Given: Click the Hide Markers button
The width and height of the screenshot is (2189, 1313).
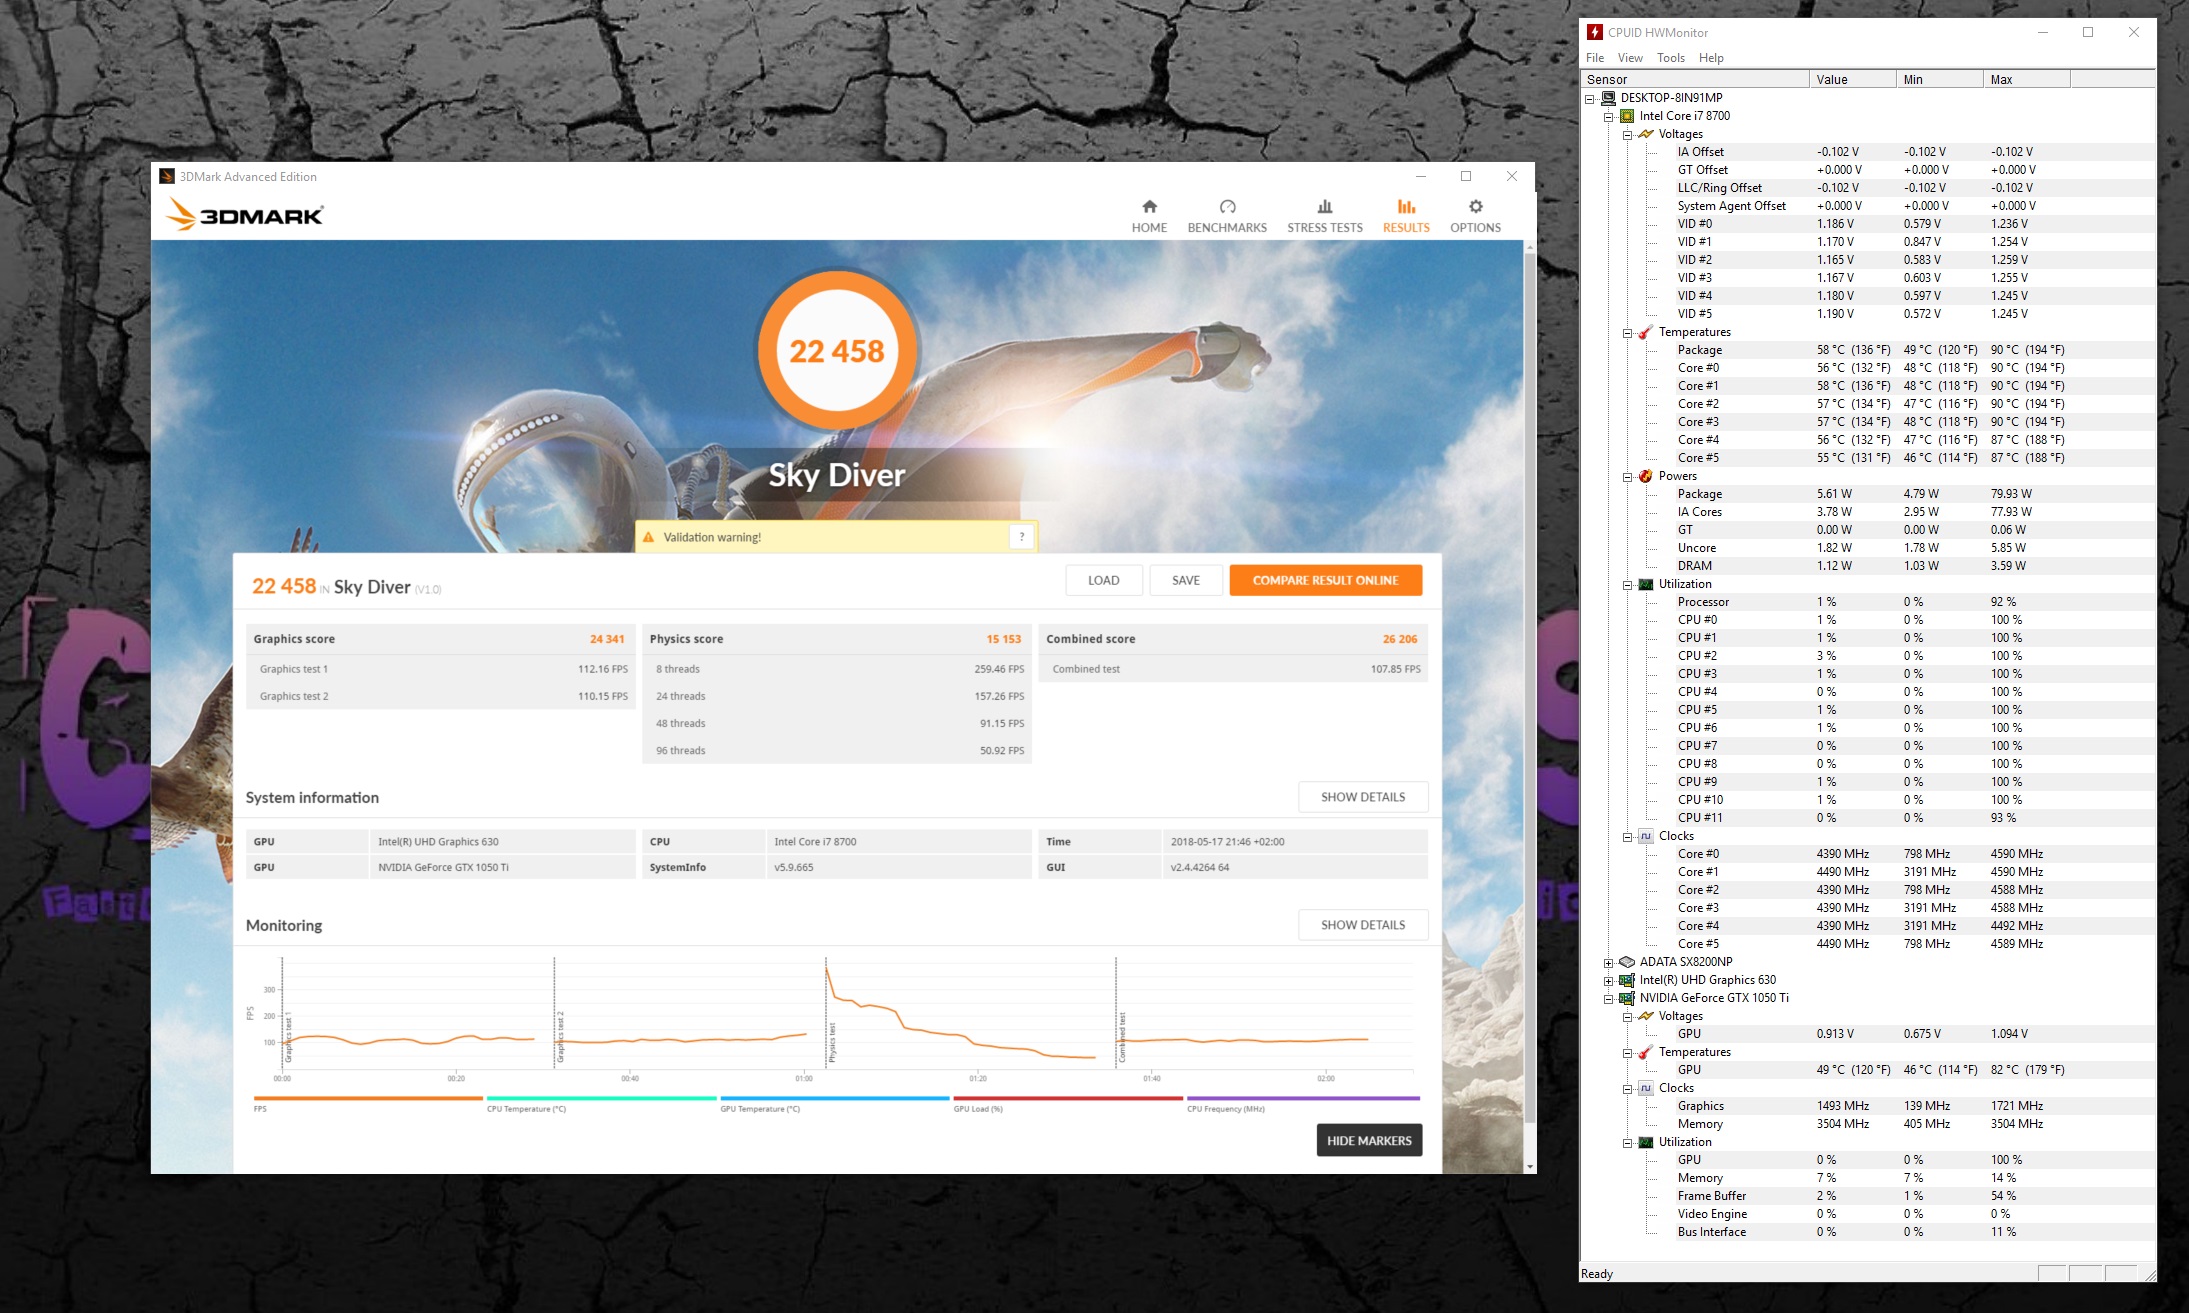Looking at the screenshot, I should (x=1369, y=1140).
